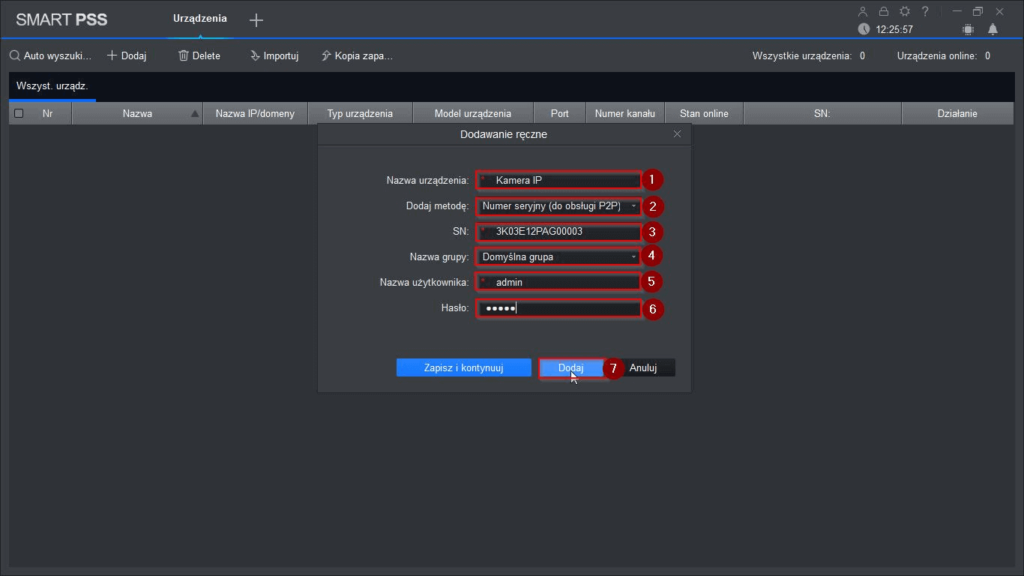Click the Importuj toolbar button
This screenshot has height=576, width=1024.
pos(274,56)
